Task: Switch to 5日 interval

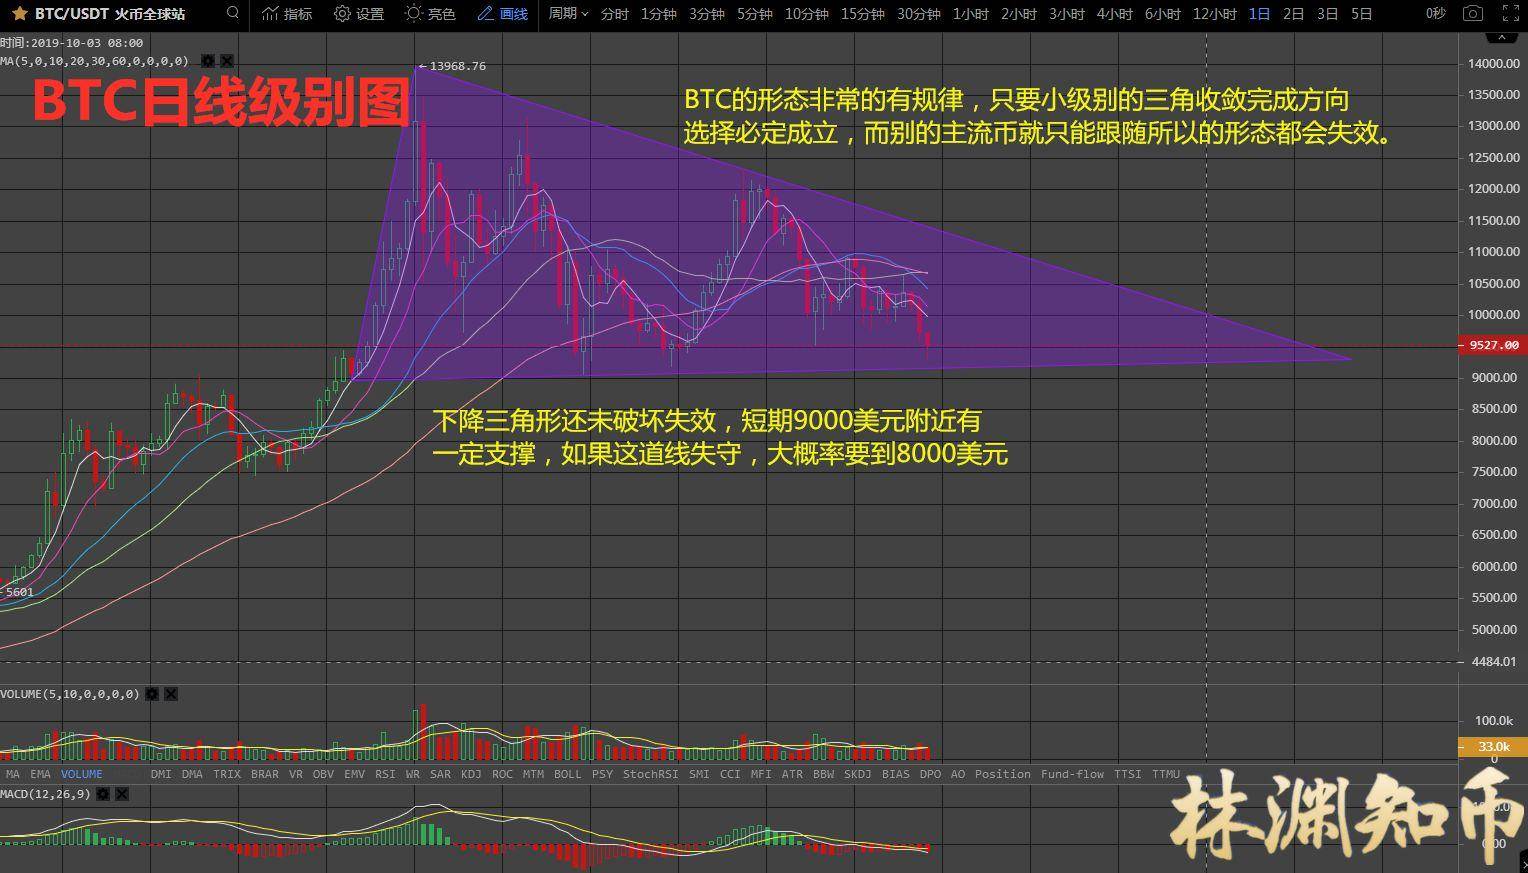Action: (1361, 14)
